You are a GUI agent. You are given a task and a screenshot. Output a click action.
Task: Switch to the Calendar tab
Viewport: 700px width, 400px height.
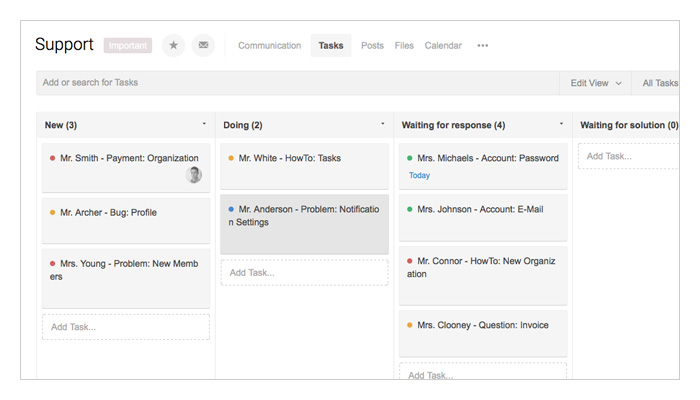pyautogui.click(x=443, y=45)
